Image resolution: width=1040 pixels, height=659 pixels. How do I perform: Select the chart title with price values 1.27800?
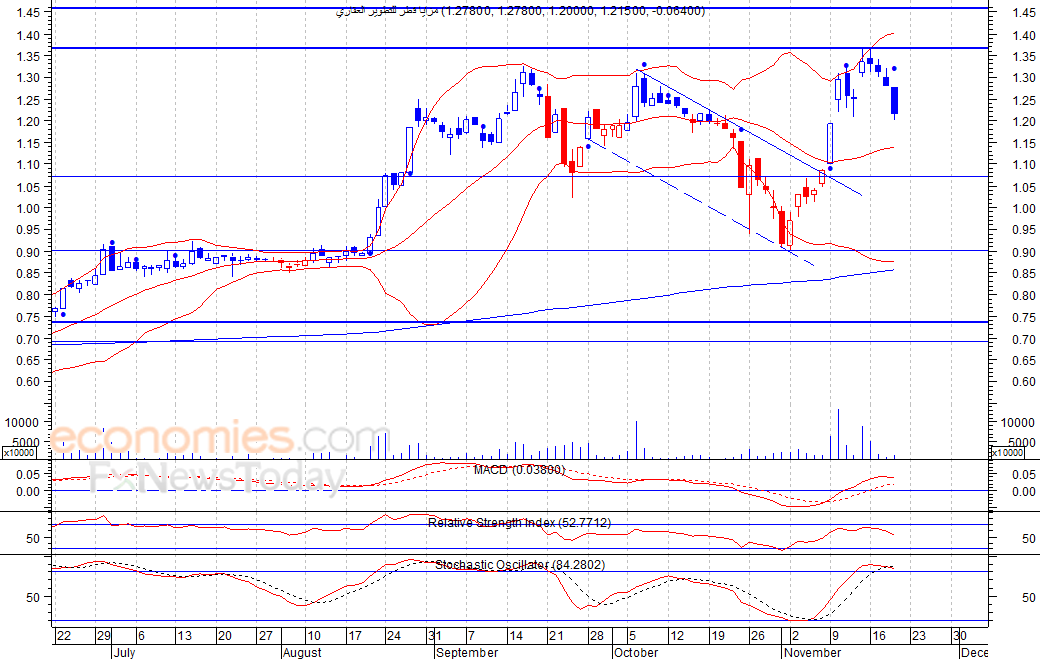[x=521, y=11]
